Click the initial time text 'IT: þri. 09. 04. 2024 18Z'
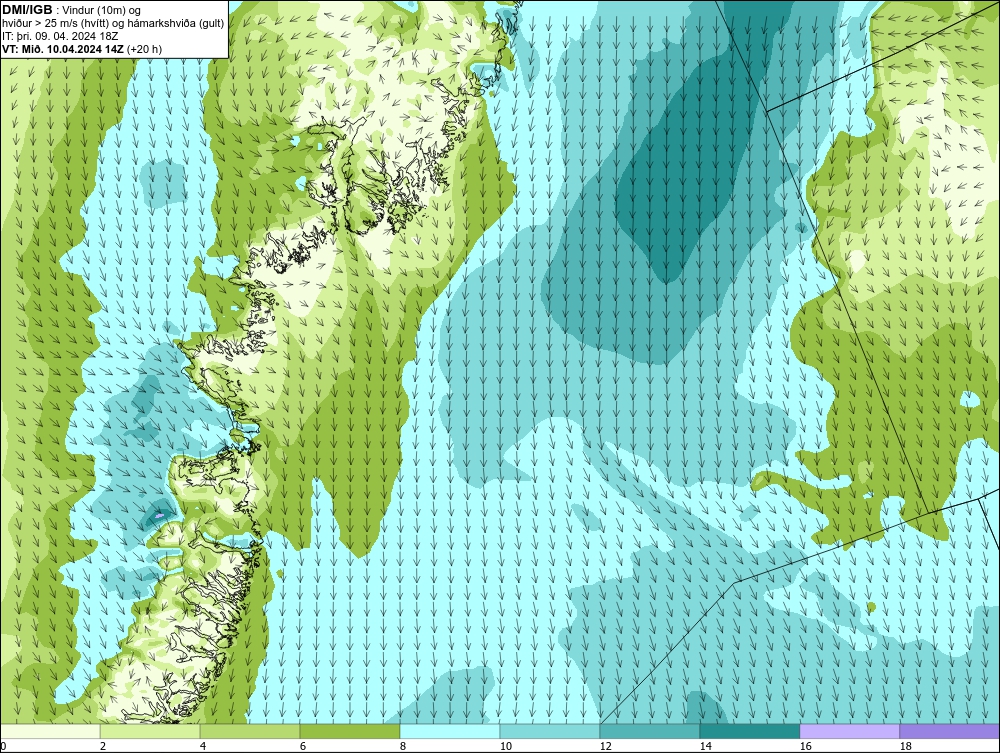 [x=60, y=36]
